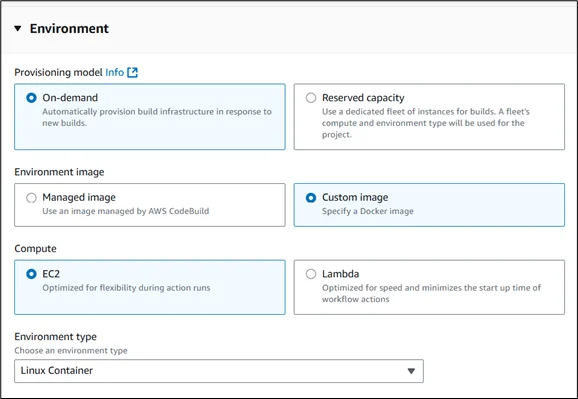The height and width of the screenshot is (399, 578).
Task: Click the Lambda description about start up time
Action: (431, 294)
